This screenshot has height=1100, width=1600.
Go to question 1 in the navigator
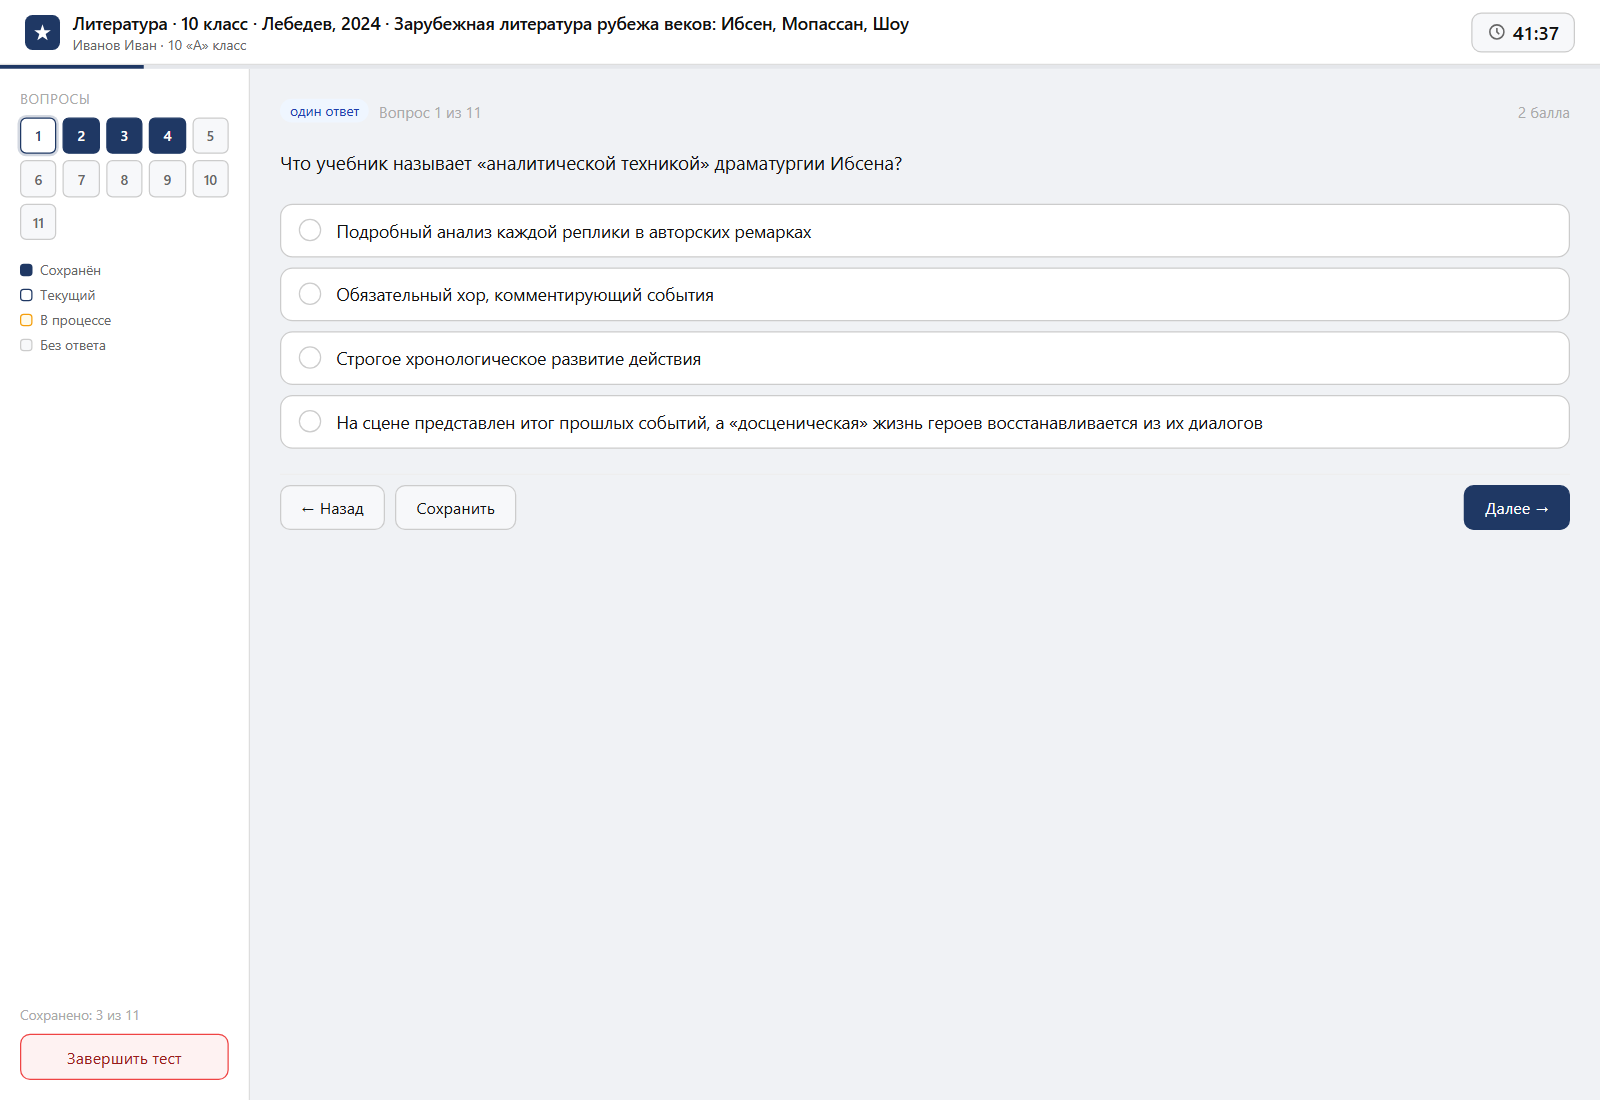[x=38, y=136]
